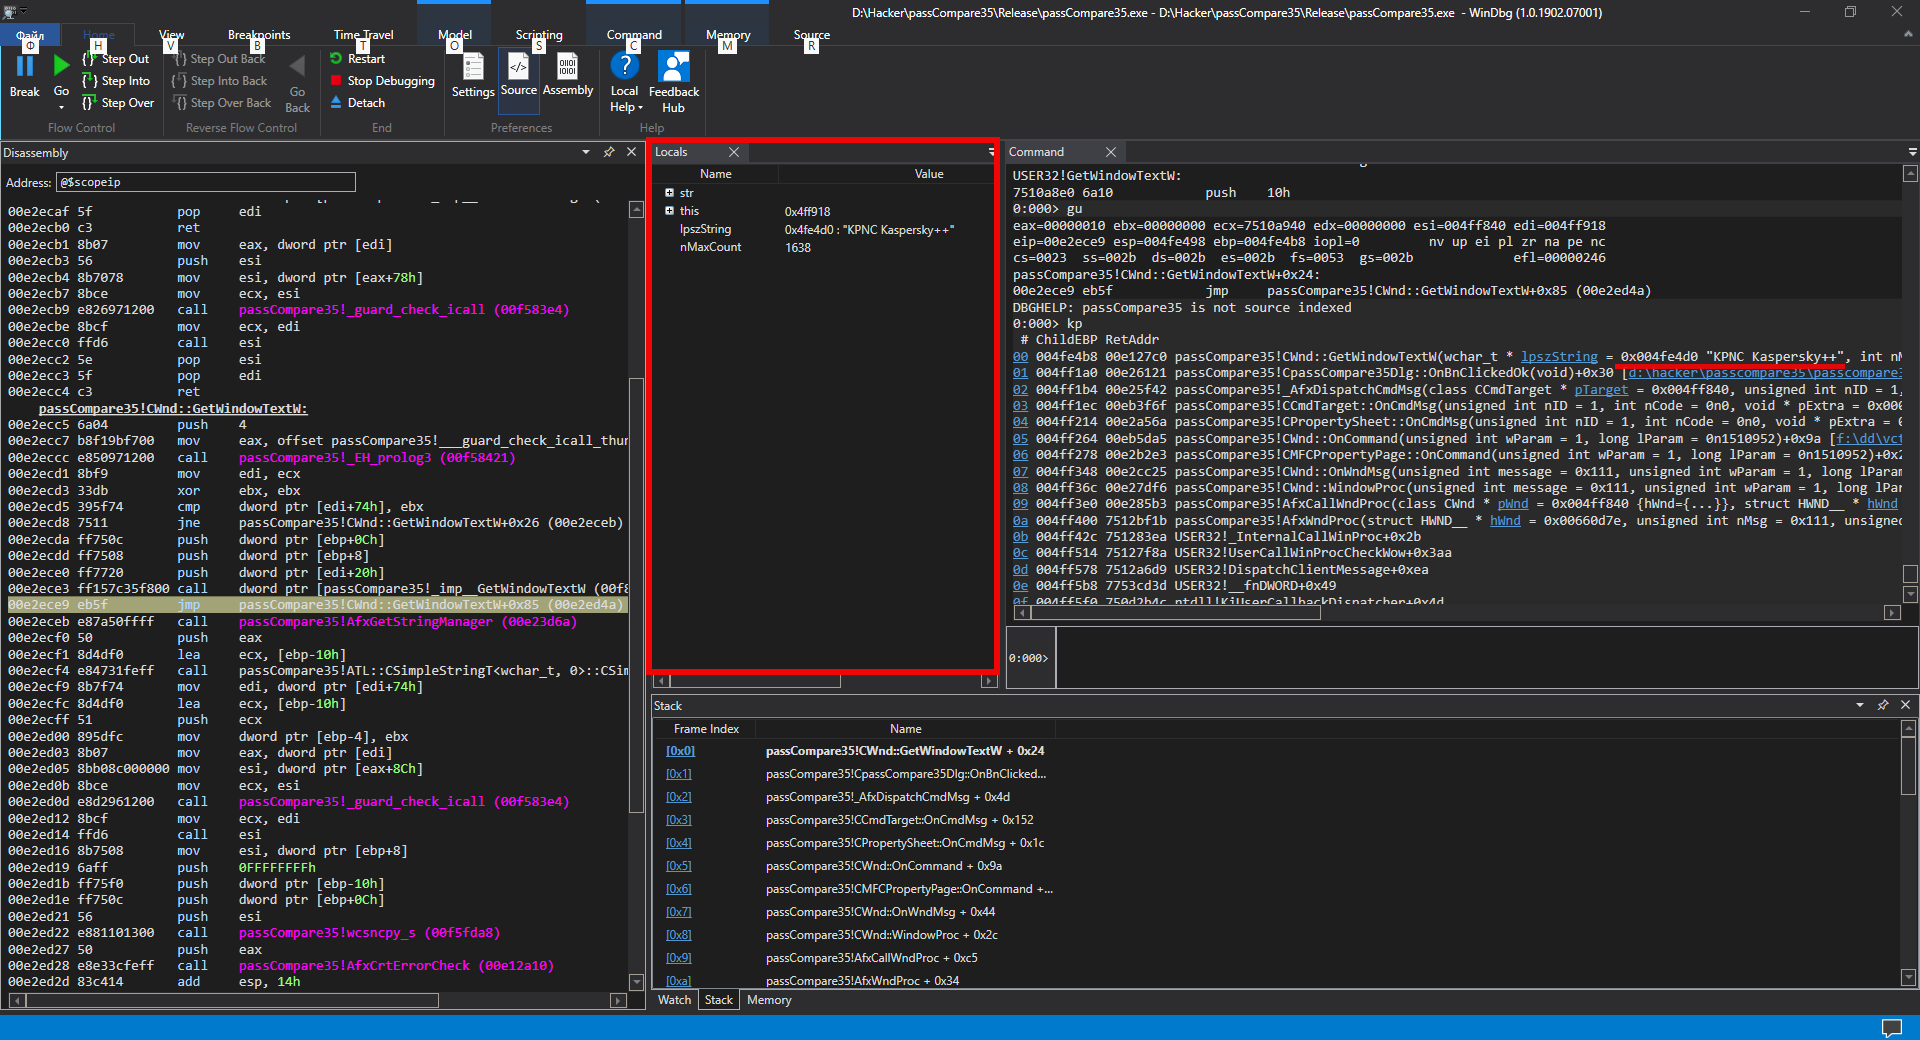The image size is (1920, 1040).
Task: Open the Disassembly panel options dropdown
Action: coord(586,152)
